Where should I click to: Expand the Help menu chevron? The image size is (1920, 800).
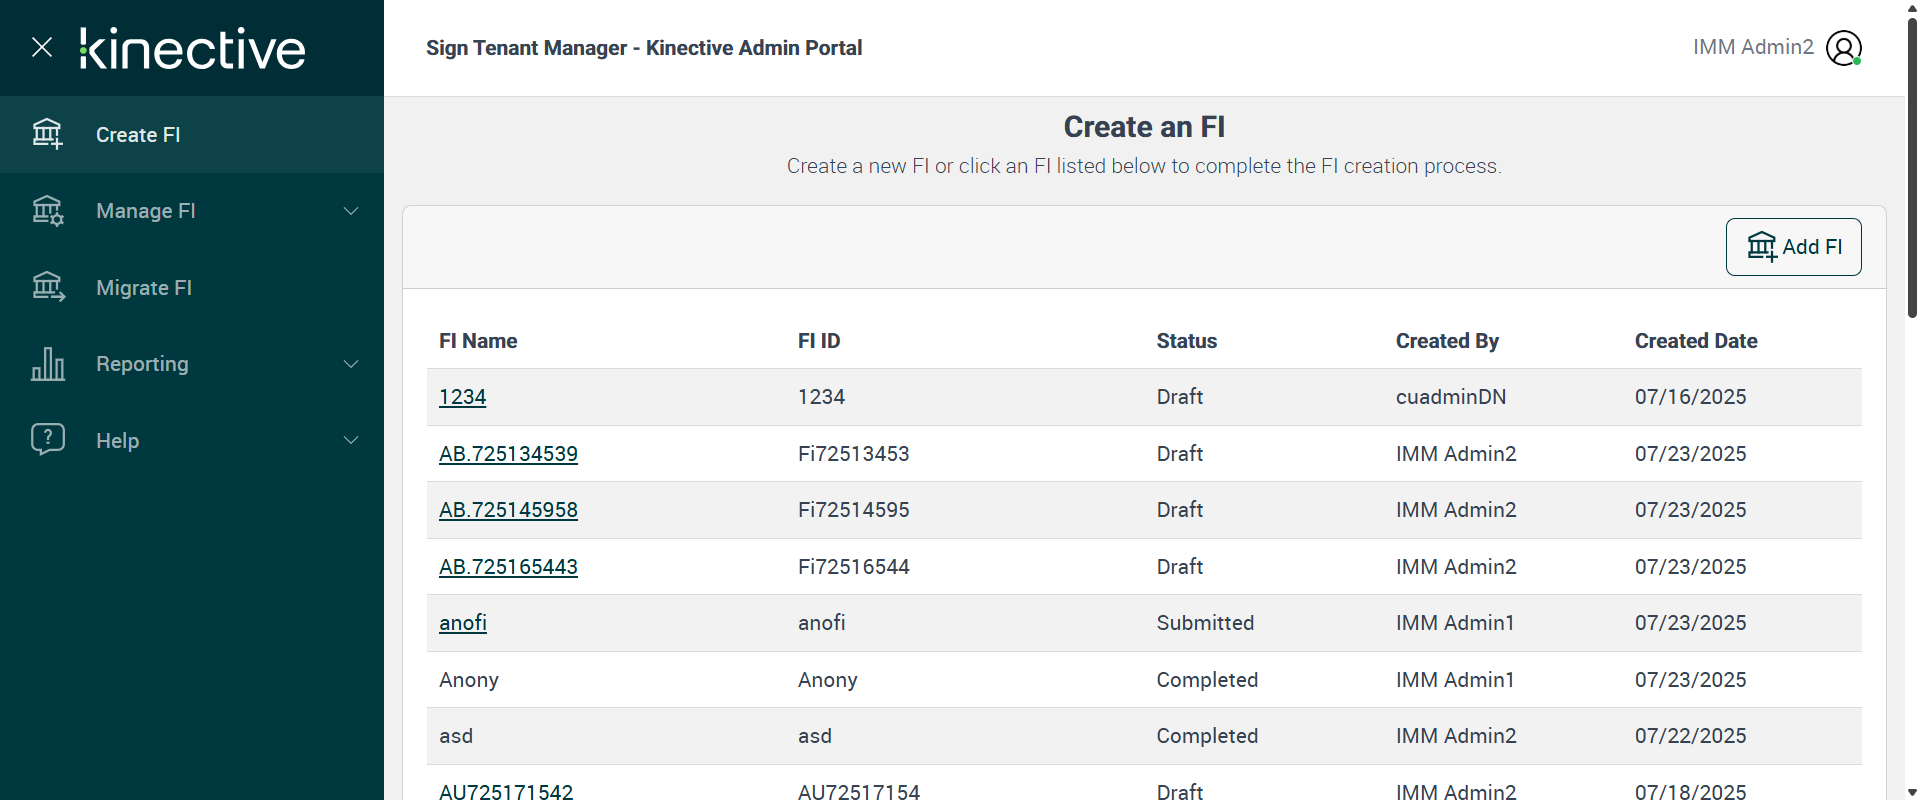351,440
